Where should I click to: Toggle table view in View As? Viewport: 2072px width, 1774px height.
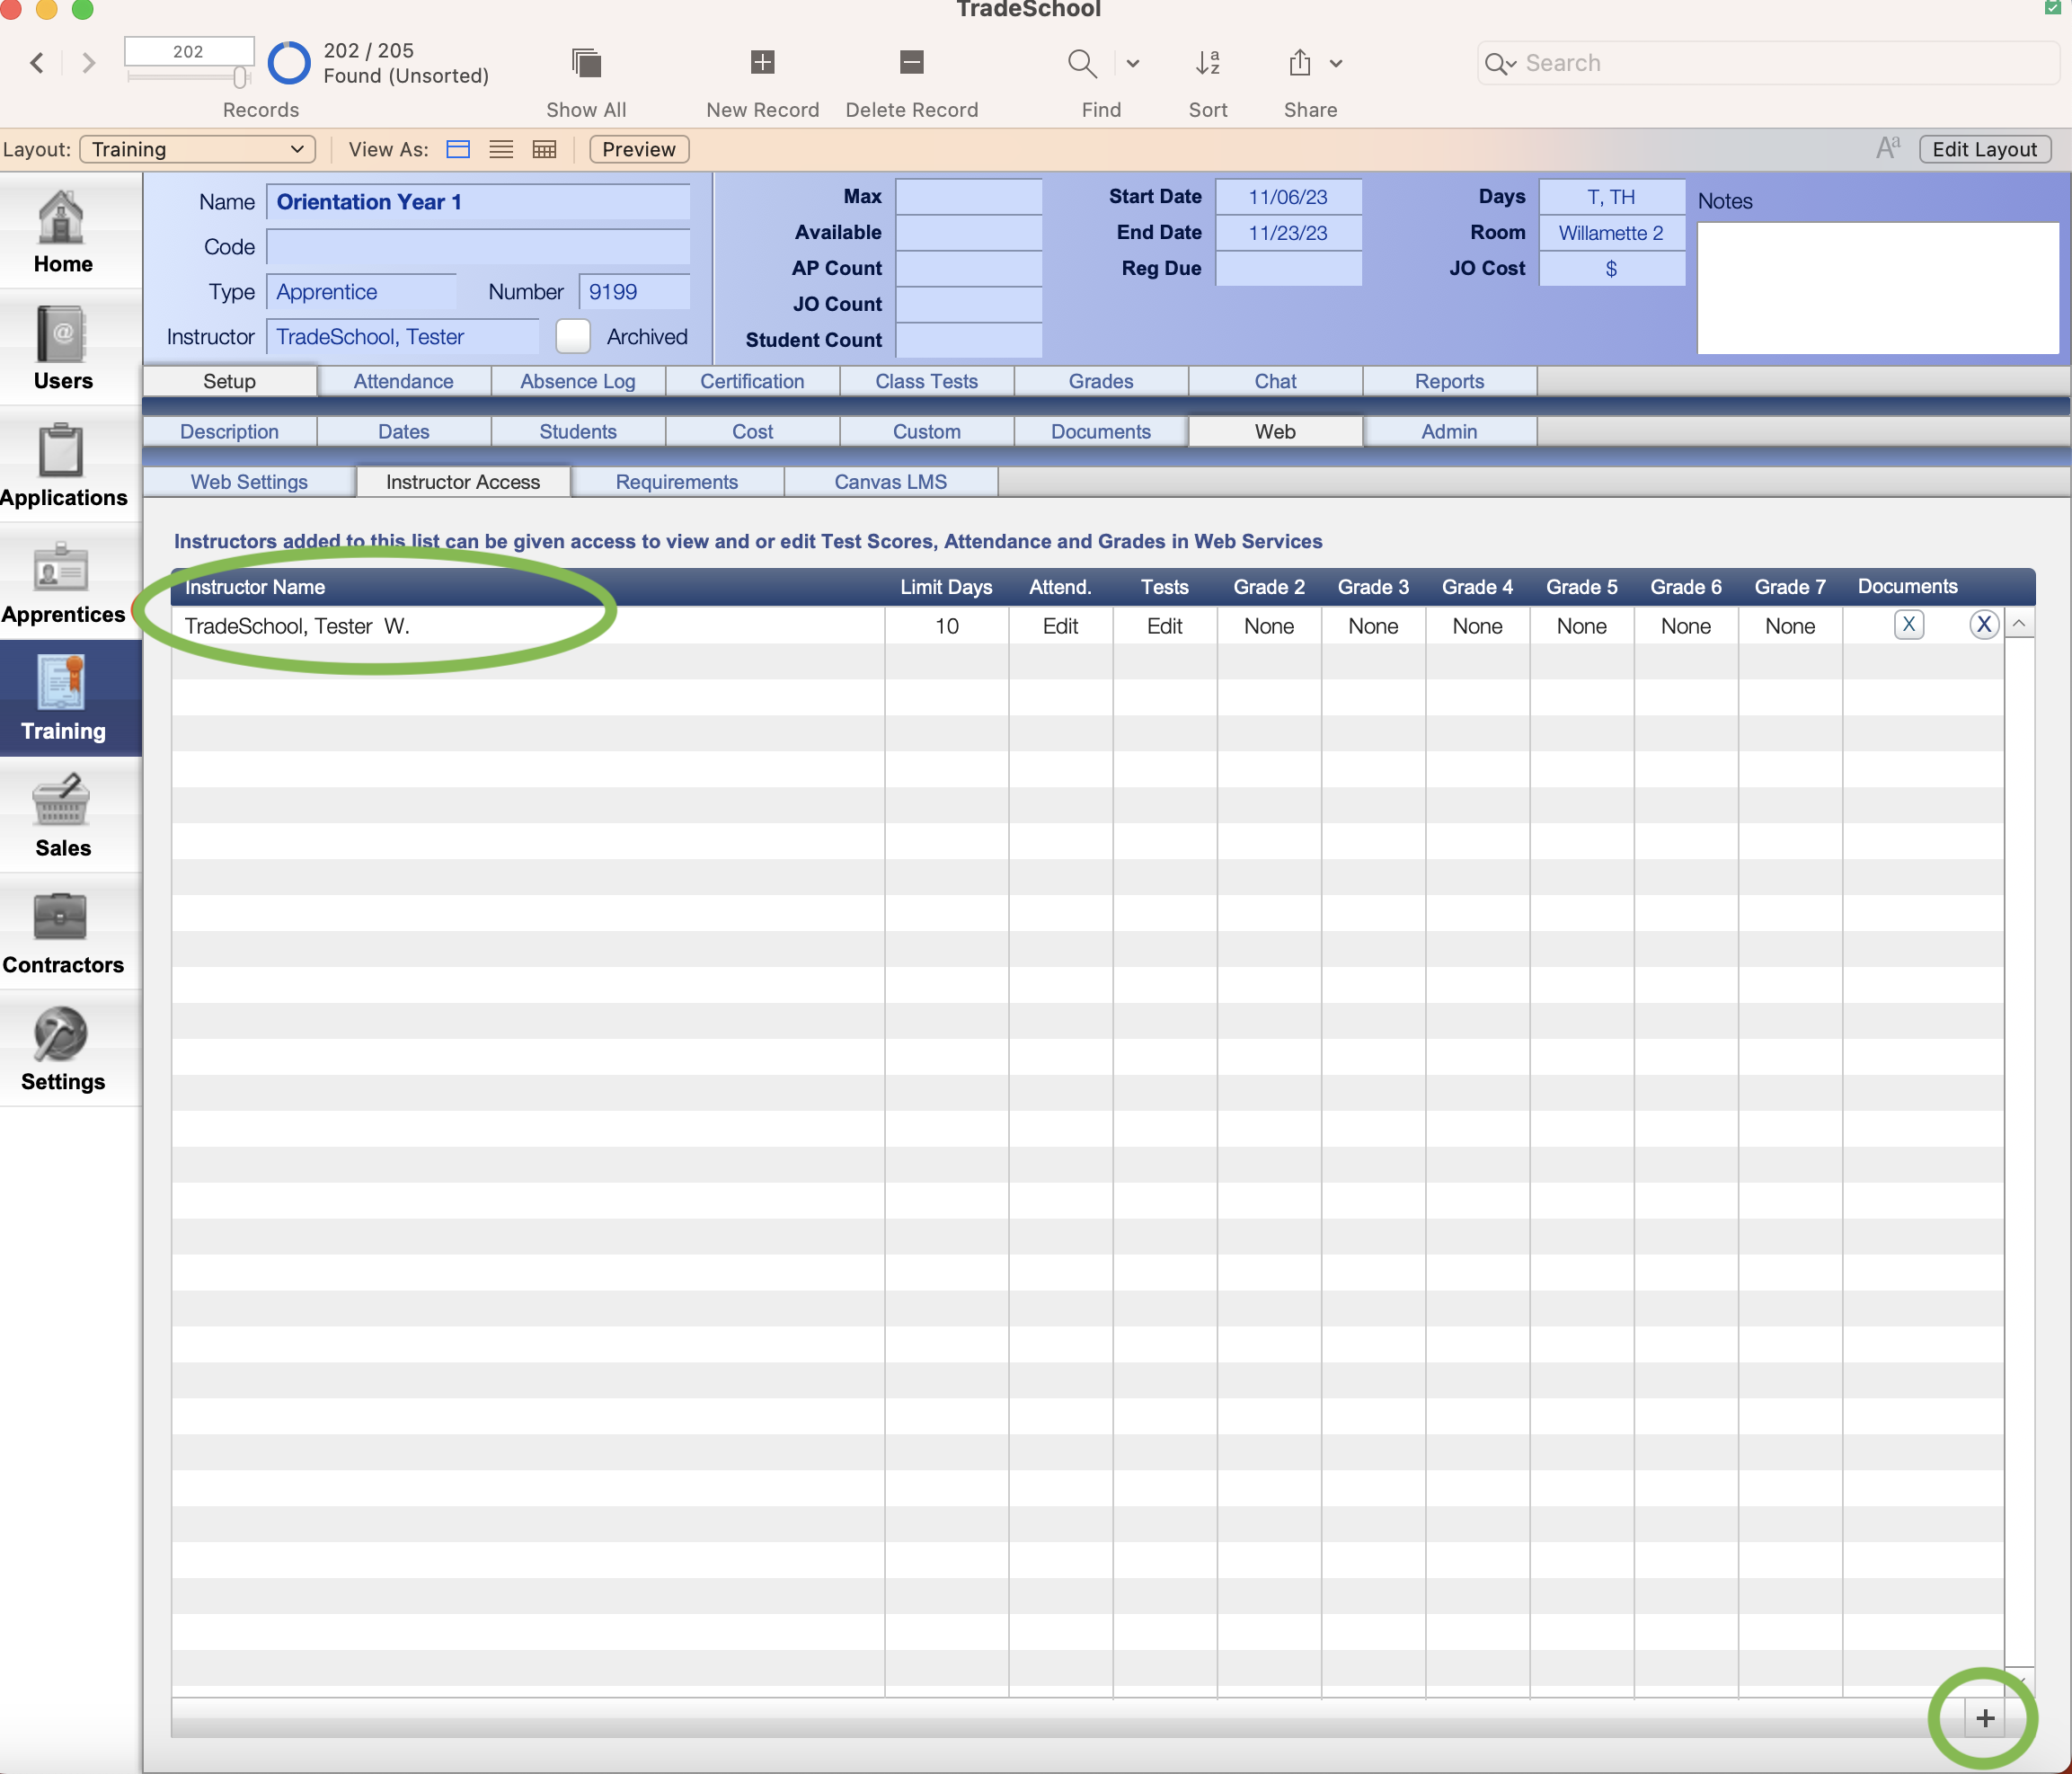(544, 148)
